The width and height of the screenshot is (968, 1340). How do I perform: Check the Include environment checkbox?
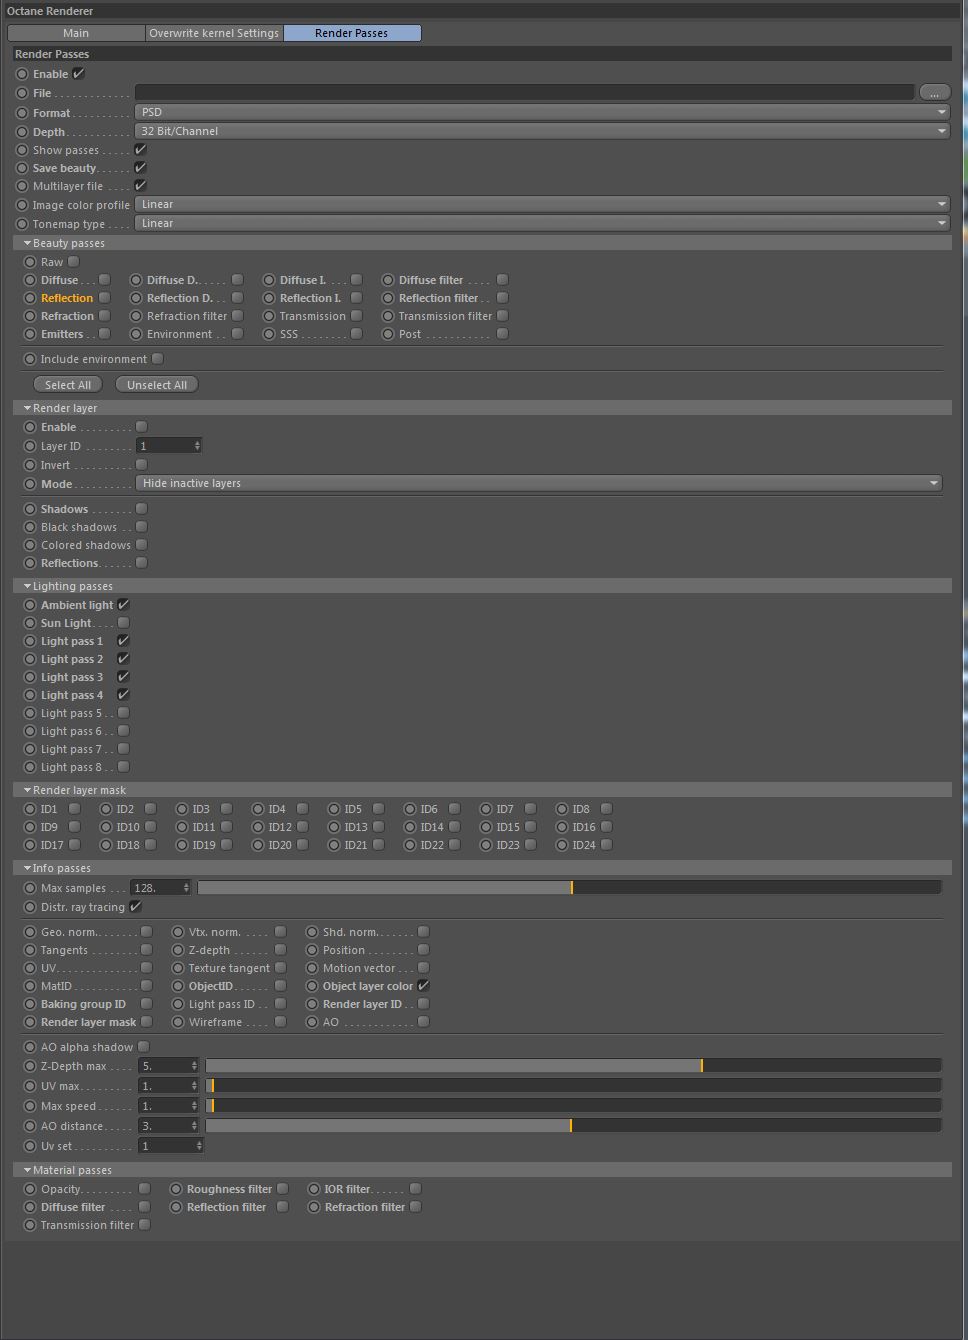[x=157, y=359]
